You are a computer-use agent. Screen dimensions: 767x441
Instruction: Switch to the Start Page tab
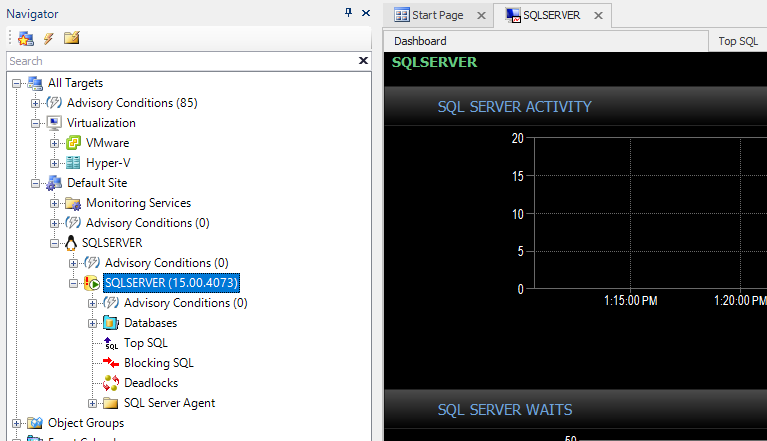point(437,15)
